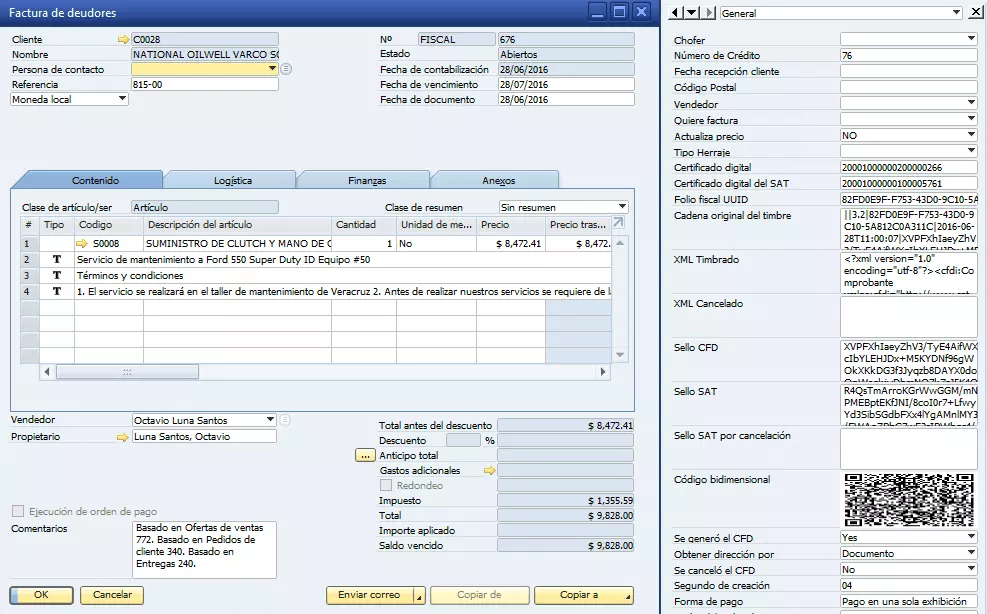Image resolution: width=987 pixels, height=614 pixels.
Task: Click the Vendedor details icon
Action: coord(286,420)
